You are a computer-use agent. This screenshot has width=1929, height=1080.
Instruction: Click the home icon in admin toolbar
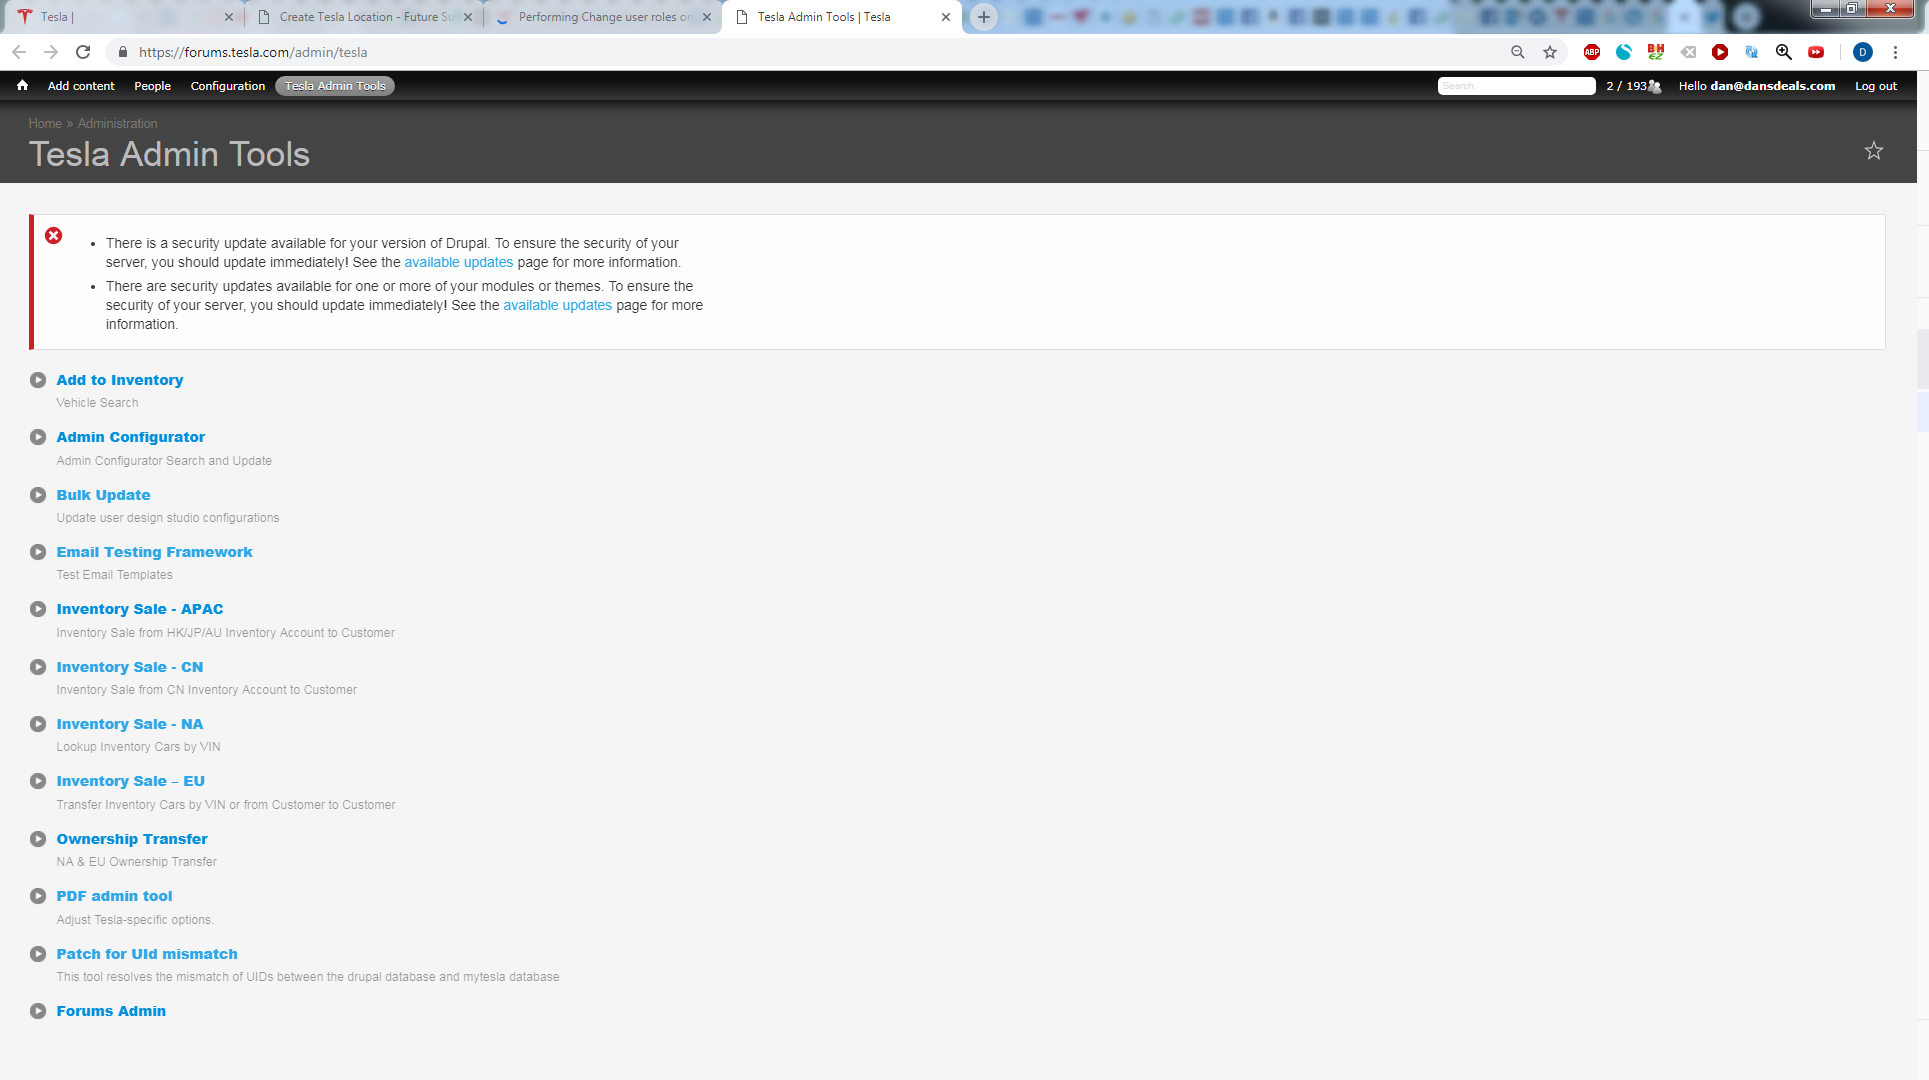tap(22, 86)
